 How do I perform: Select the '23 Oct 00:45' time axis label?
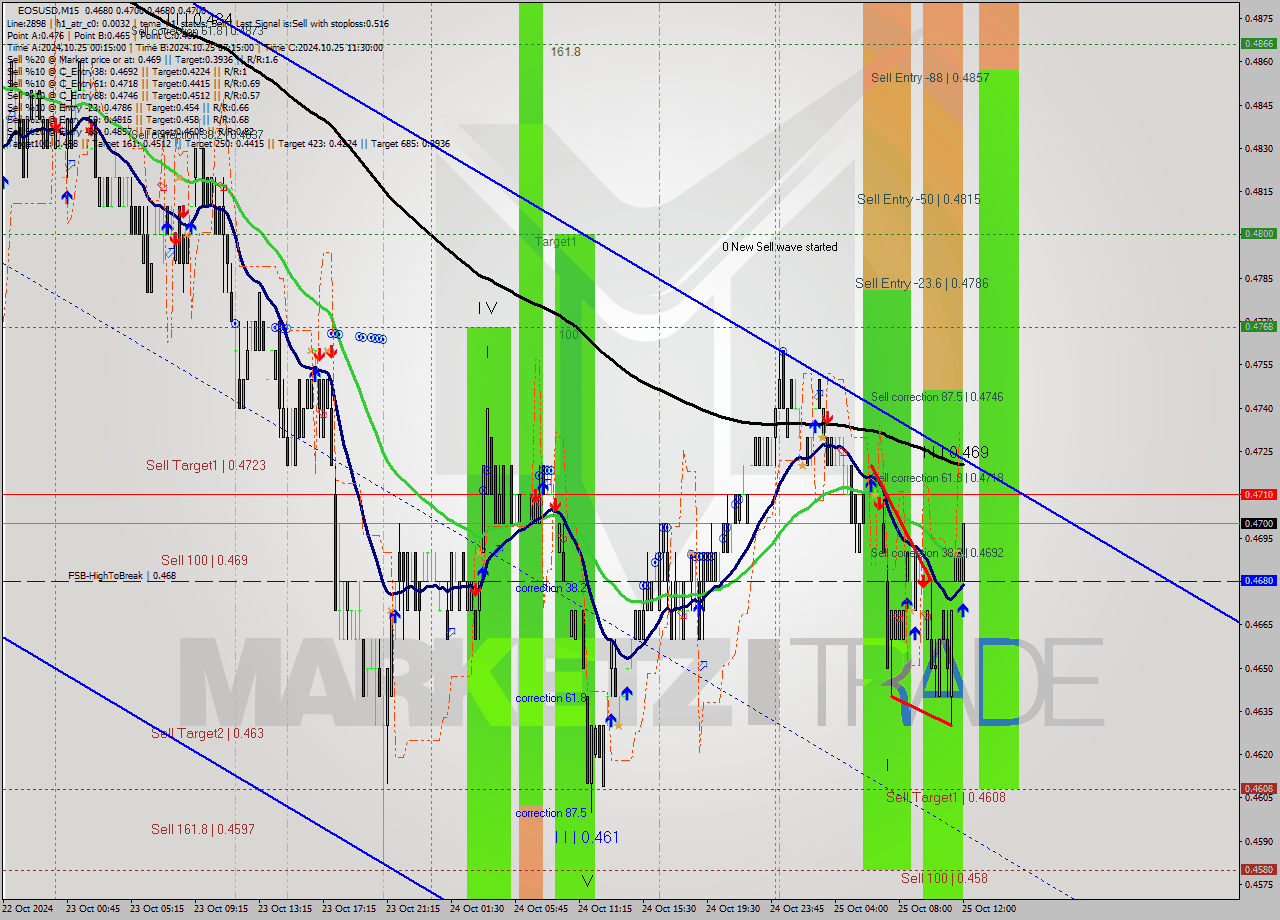[93, 909]
